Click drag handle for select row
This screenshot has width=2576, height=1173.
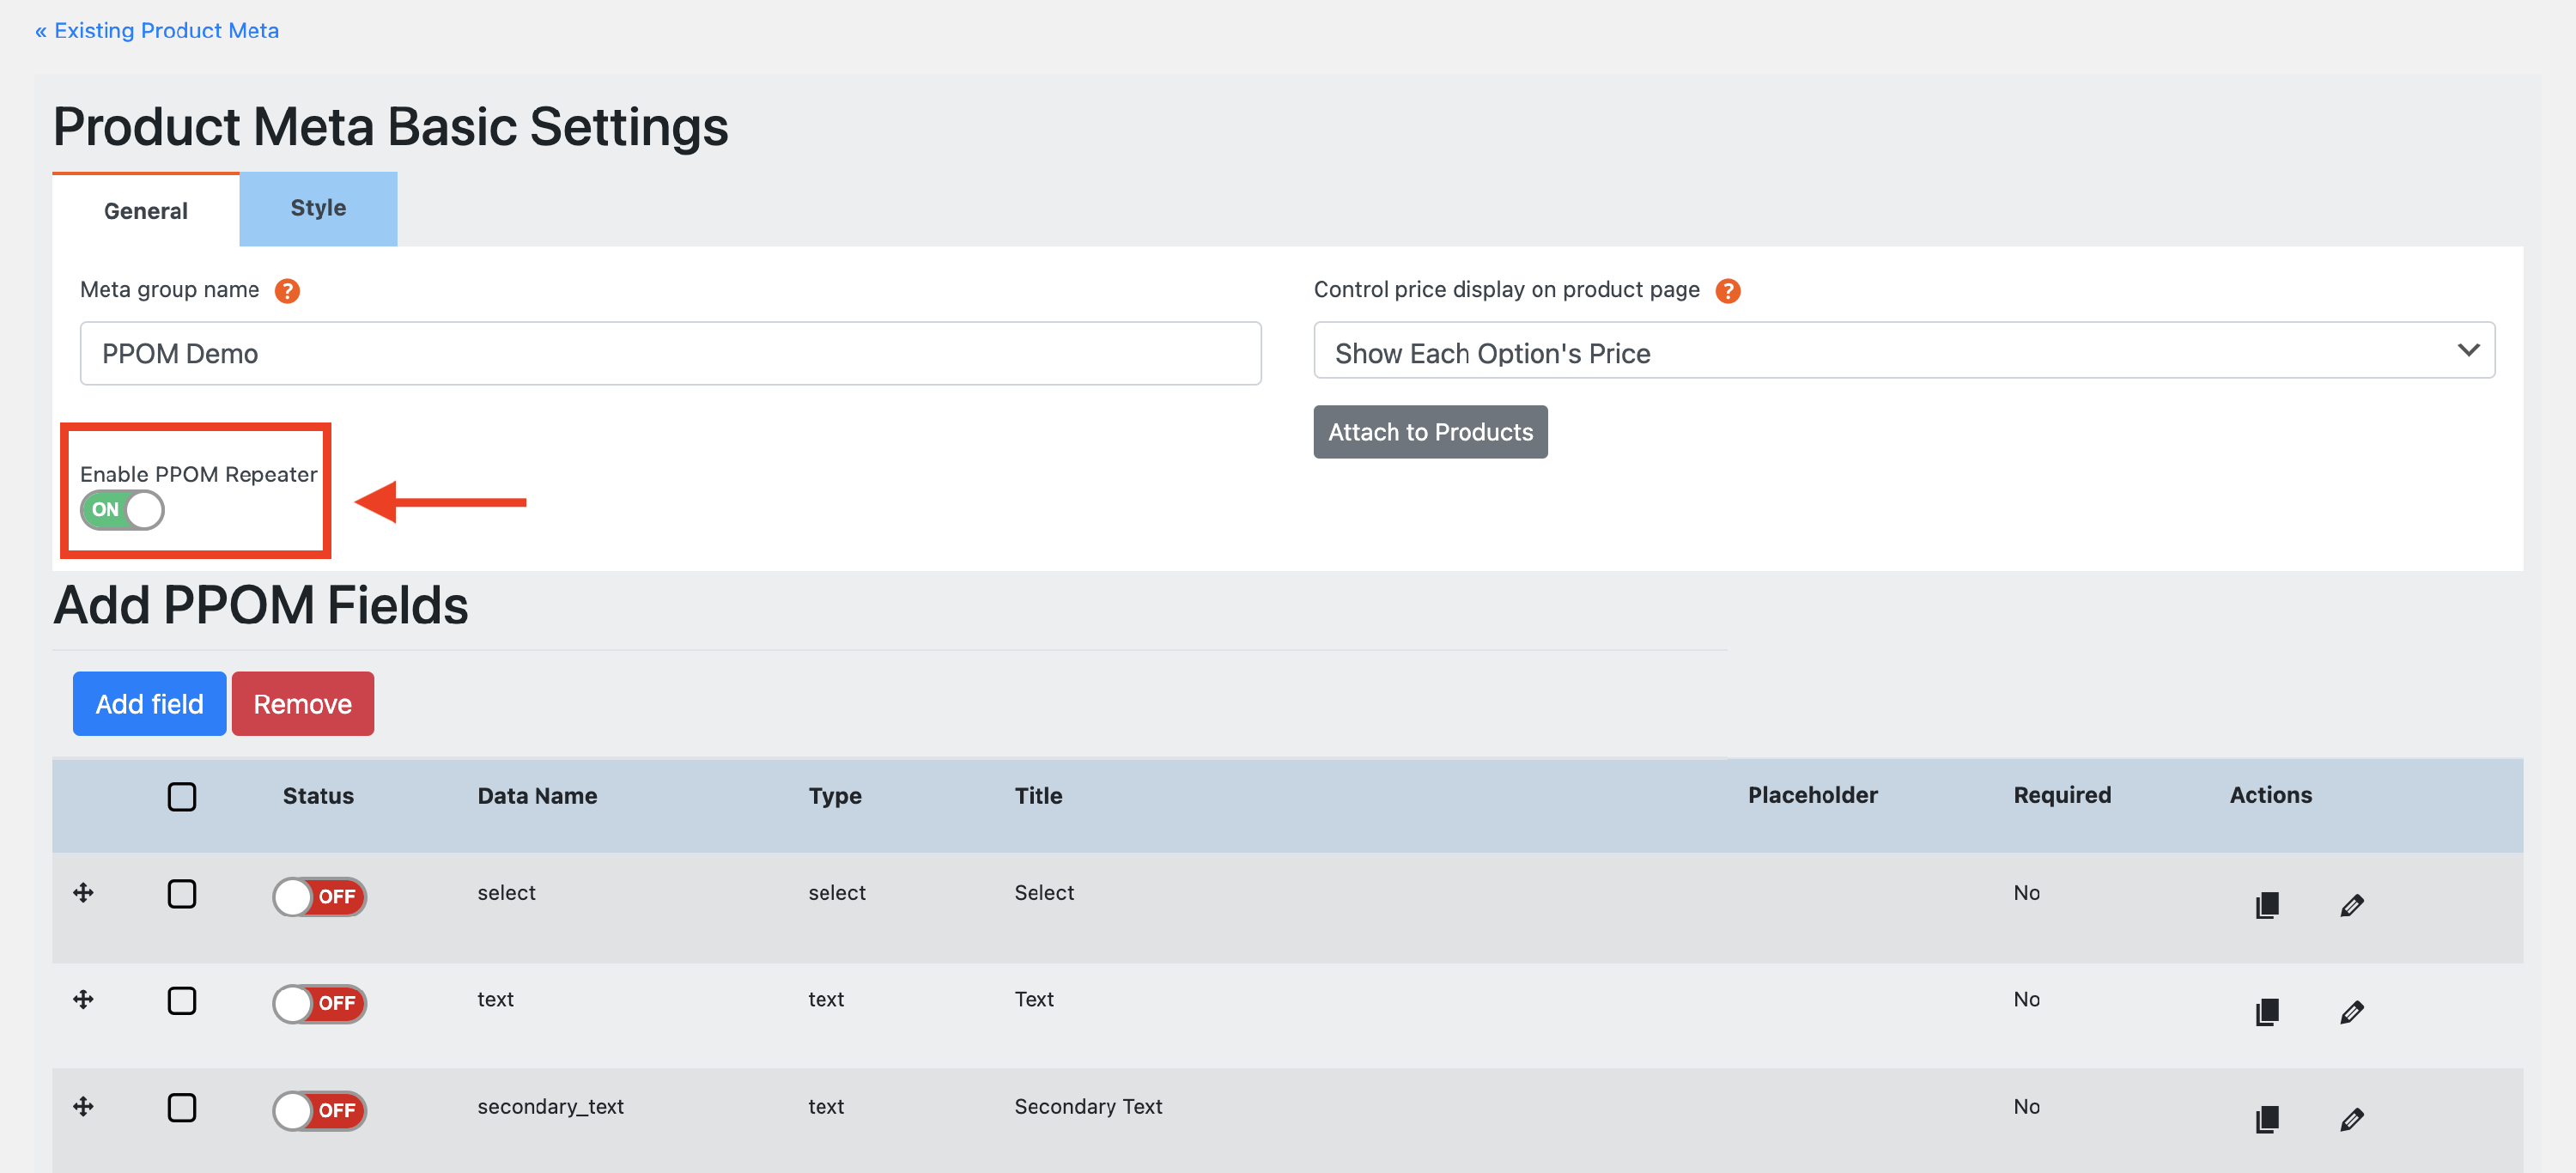[x=84, y=892]
